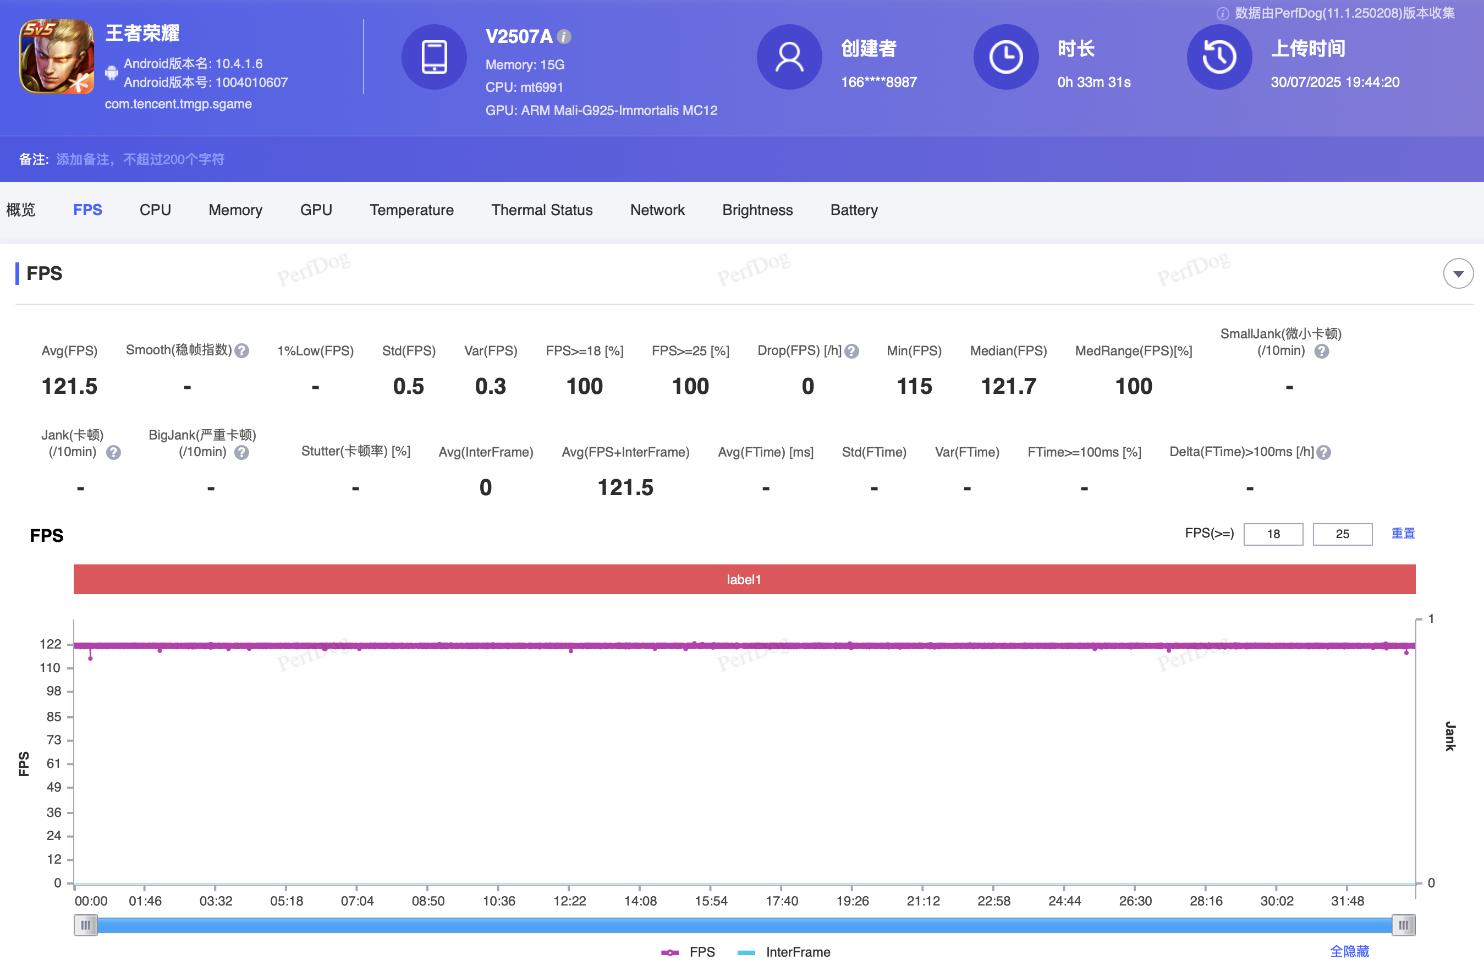Open the info icon next to V2507A
This screenshot has height=977, width=1484.
[x=564, y=36]
